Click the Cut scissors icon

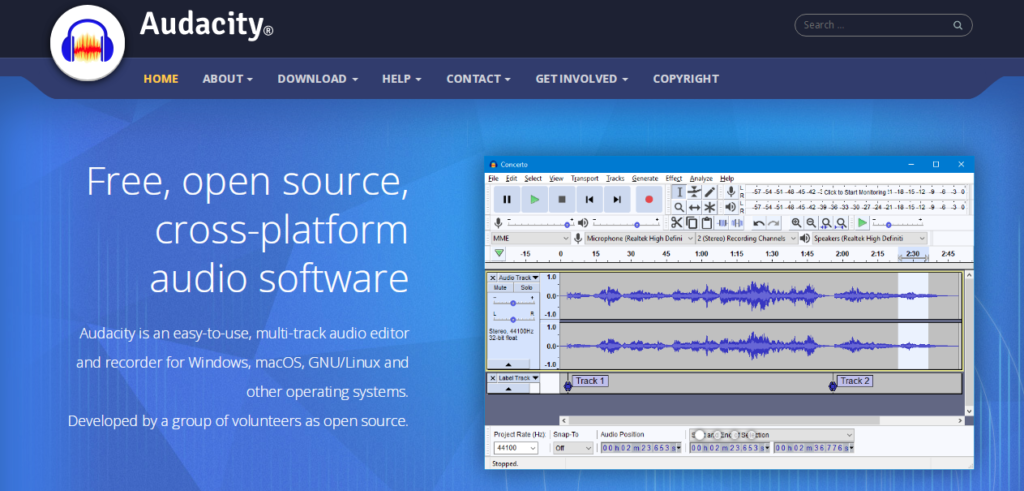click(x=677, y=223)
